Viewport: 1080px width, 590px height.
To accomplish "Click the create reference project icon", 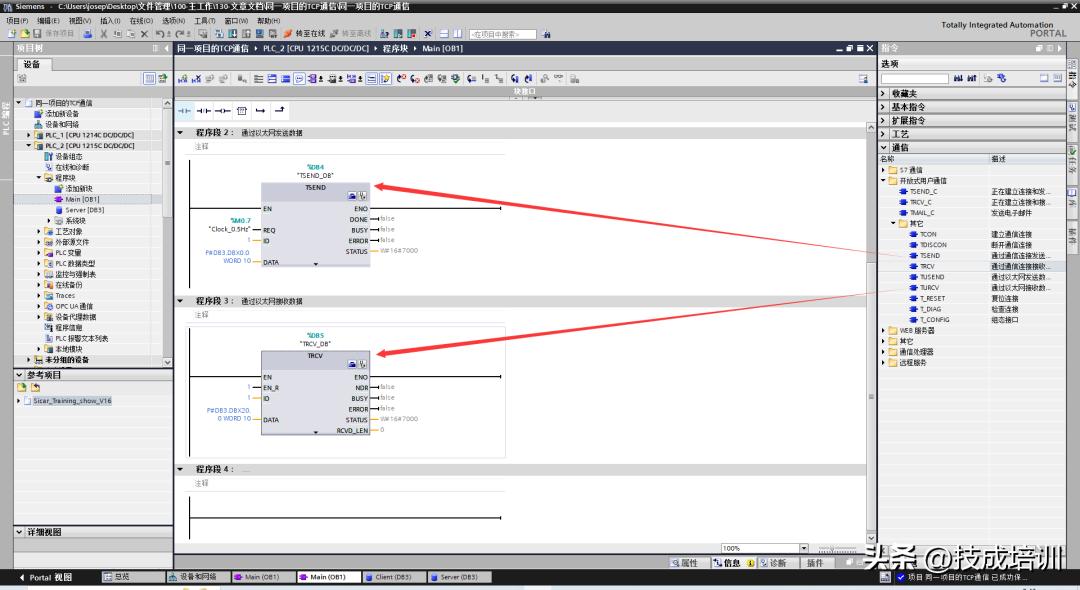I will pyautogui.click(x=22, y=388).
